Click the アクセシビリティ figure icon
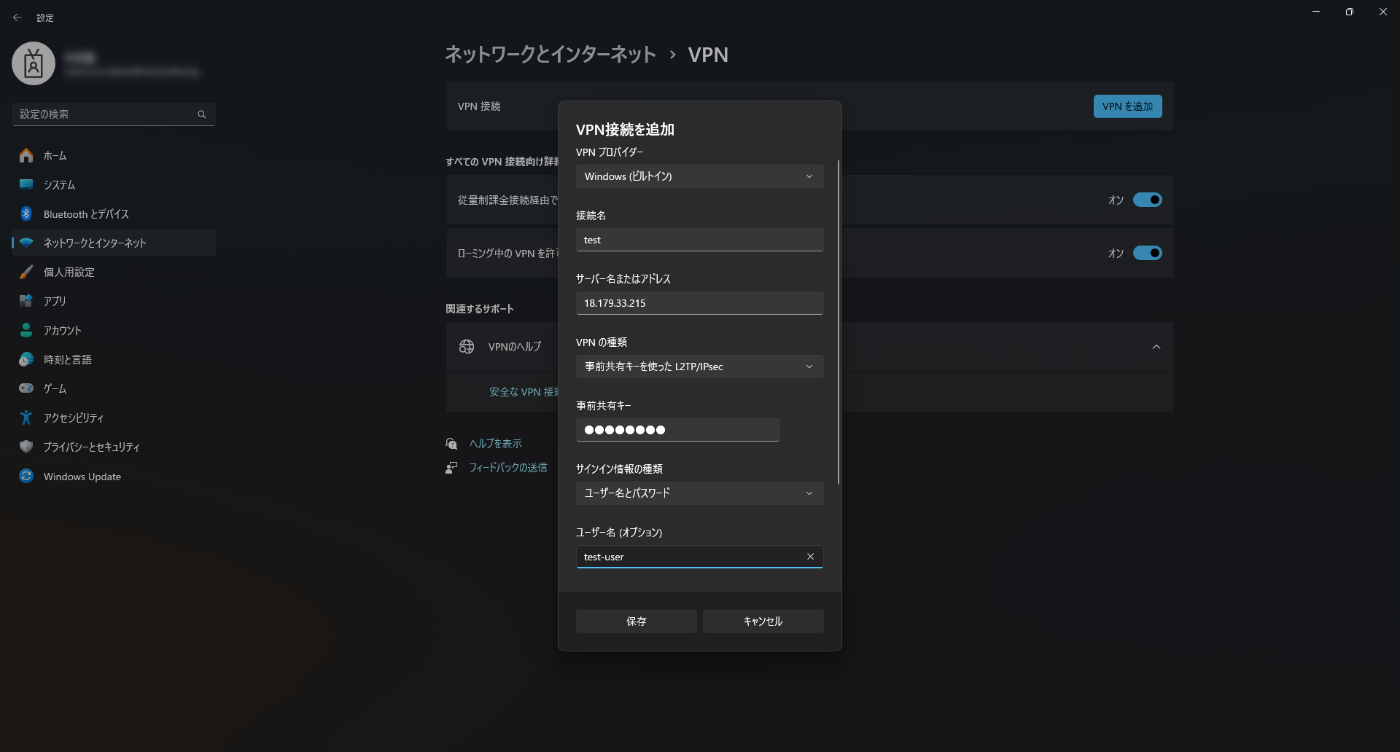 click(x=26, y=418)
